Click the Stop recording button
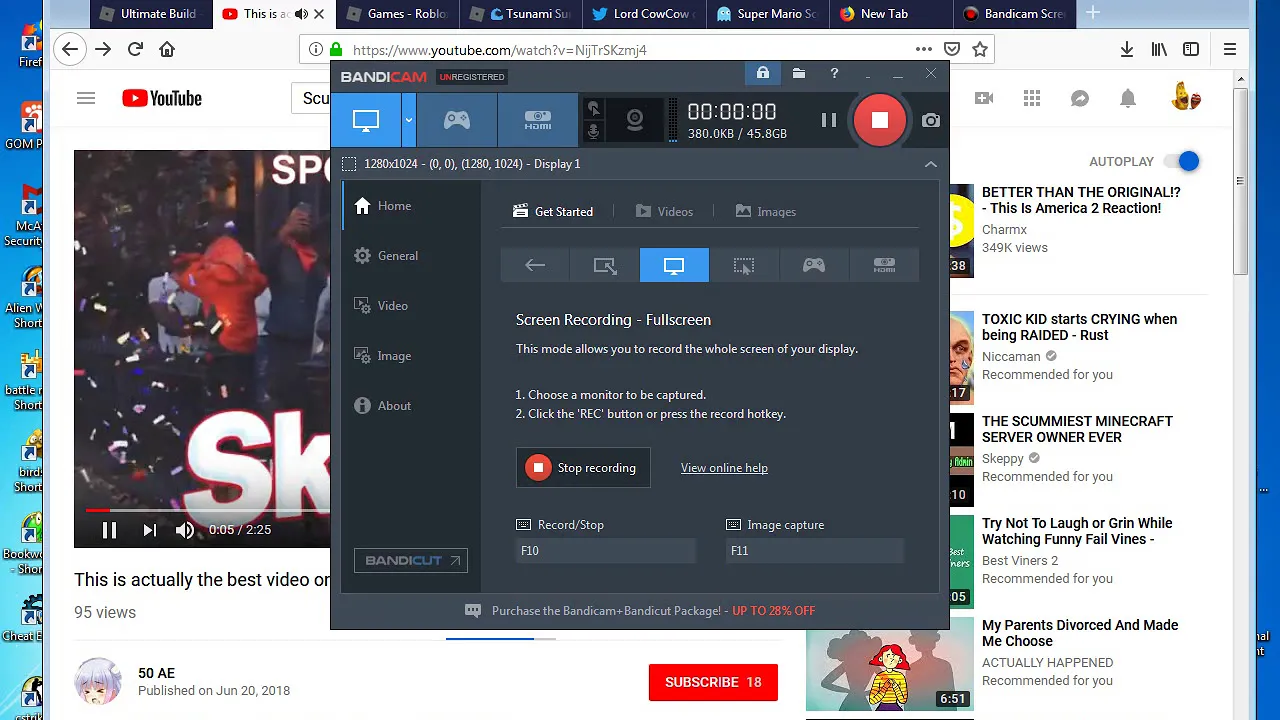The height and width of the screenshot is (720, 1280). click(583, 468)
